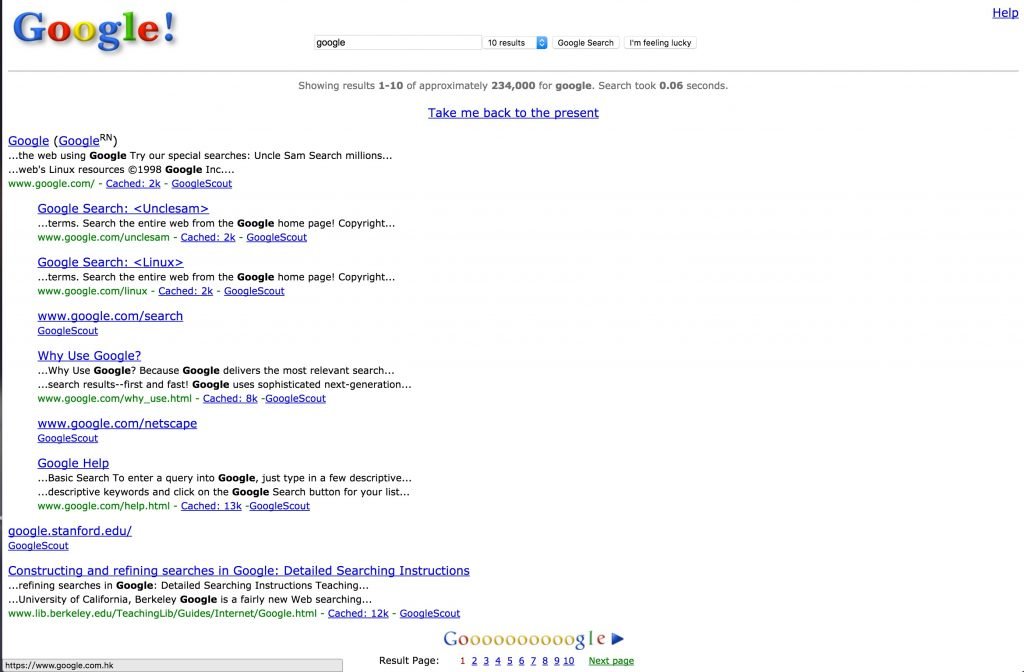View the Cached: 13k link
The width and height of the screenshot is (1024, 672).
(211, 506)
